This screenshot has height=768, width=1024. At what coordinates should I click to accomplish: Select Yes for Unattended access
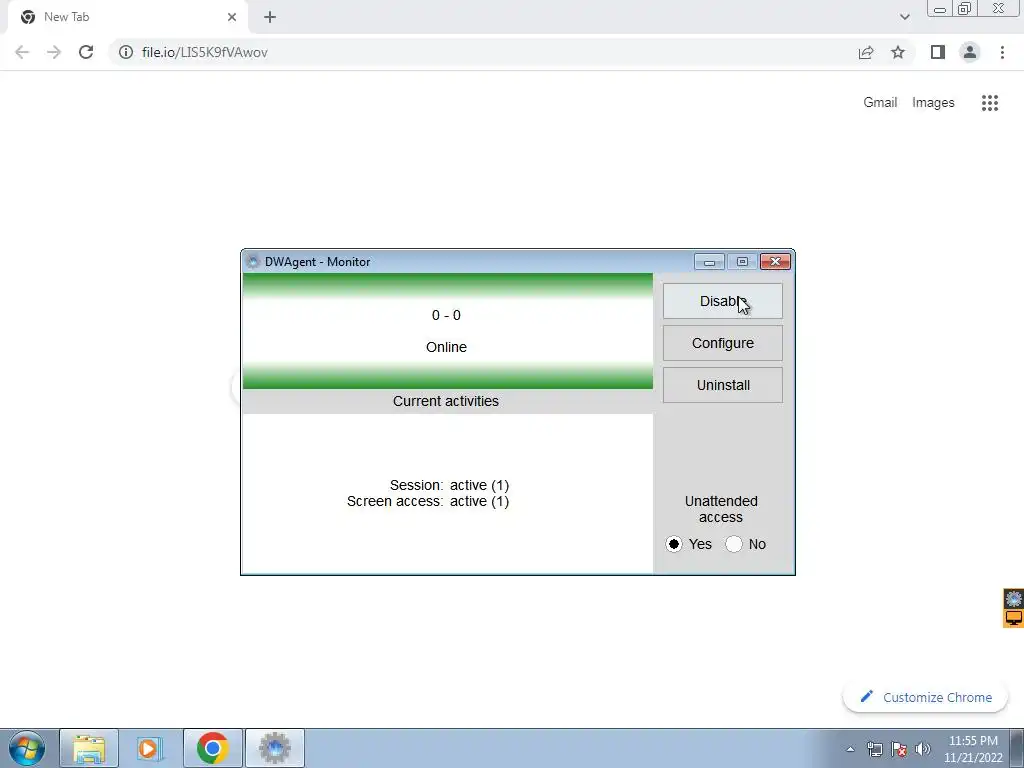click(x=674, y=544)
